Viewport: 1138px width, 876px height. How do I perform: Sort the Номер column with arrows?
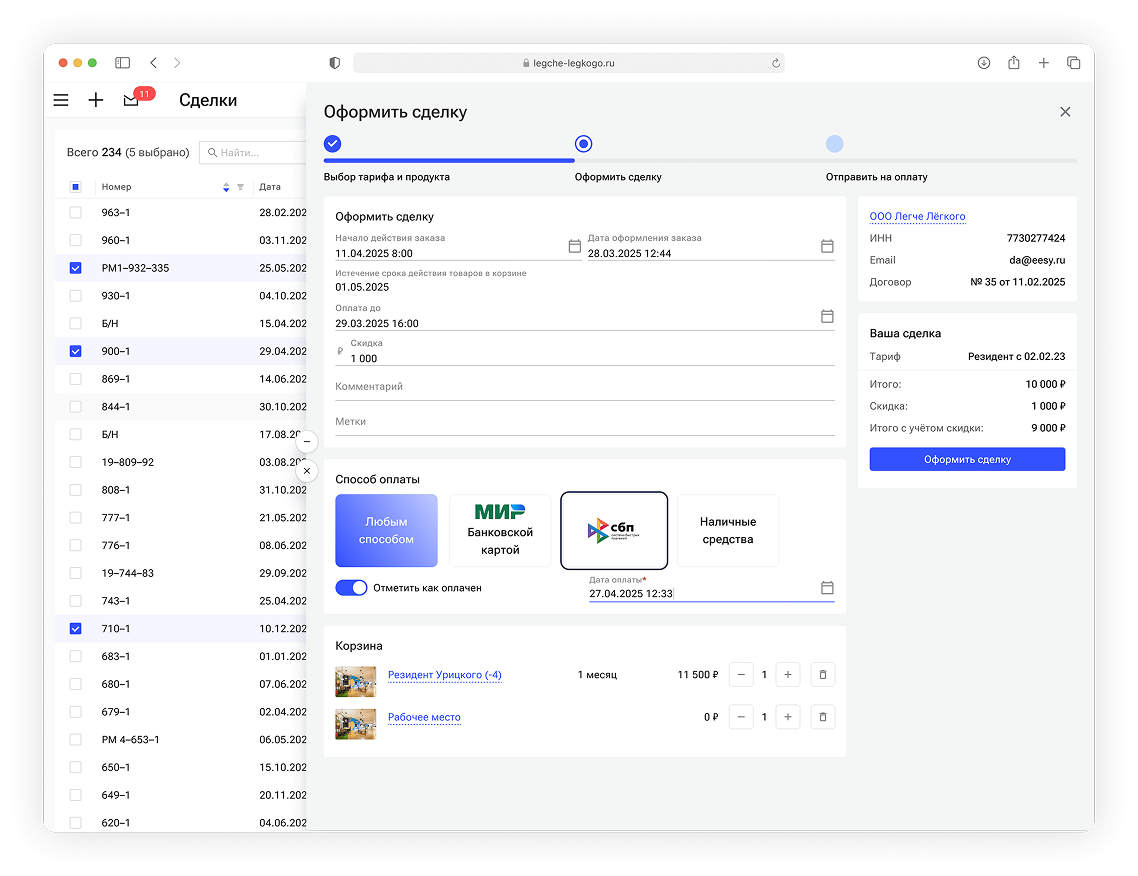226,187
